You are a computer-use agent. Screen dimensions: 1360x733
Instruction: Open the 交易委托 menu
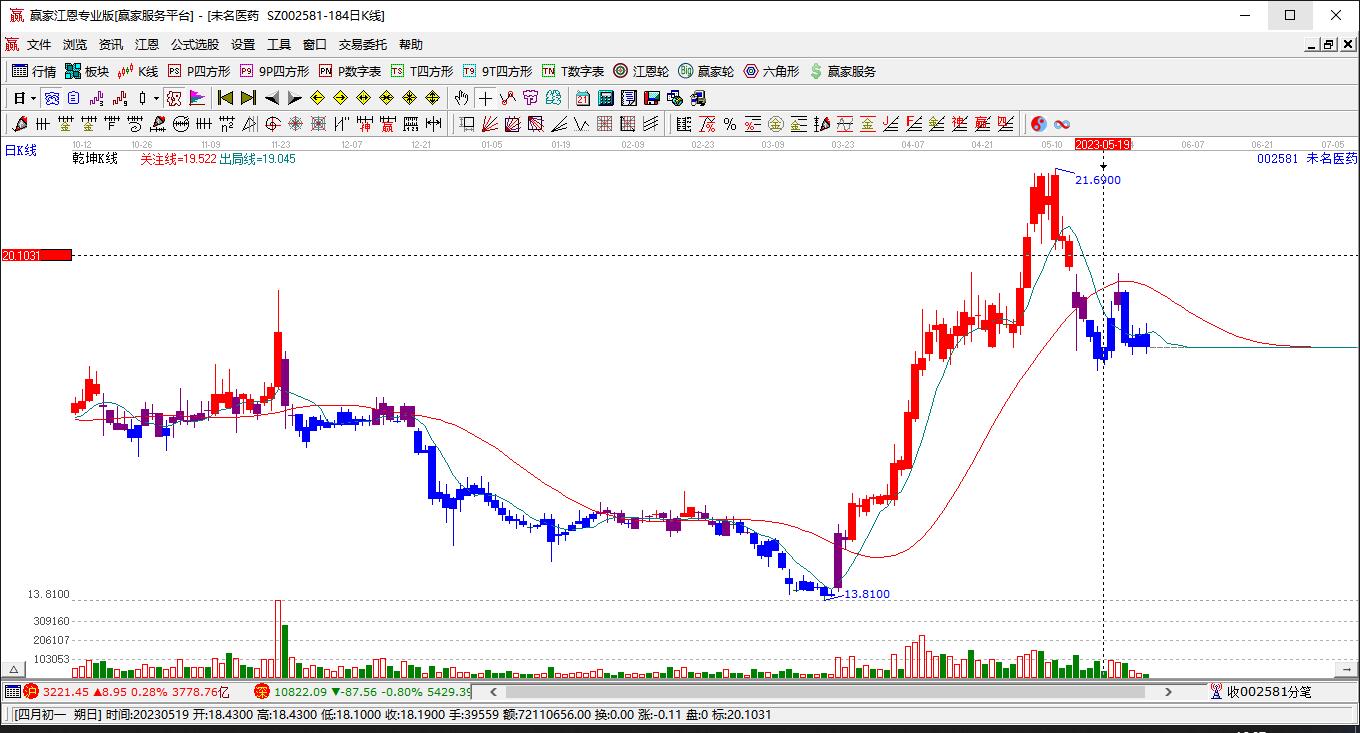(363, 45)
